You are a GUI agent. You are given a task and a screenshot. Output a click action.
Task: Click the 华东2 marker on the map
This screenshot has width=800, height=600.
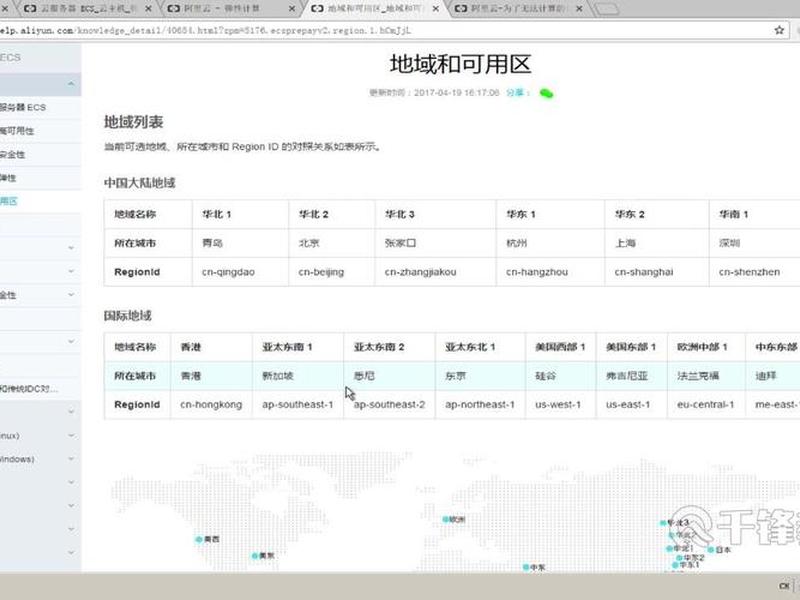pyautogui.click(x=691, y=558)
